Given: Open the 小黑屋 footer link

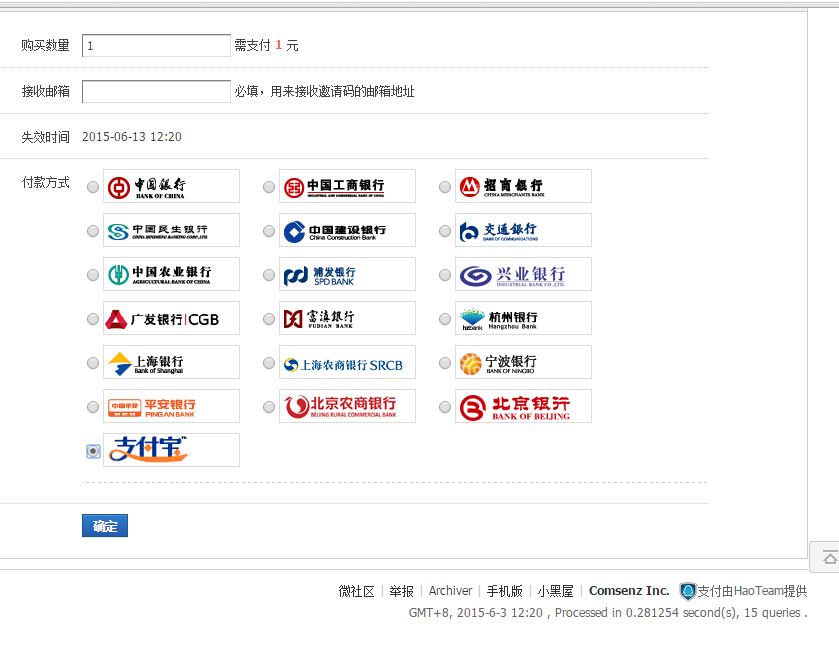Looking at the screenshot, I should pyautogui.click(x=555, y=591).
